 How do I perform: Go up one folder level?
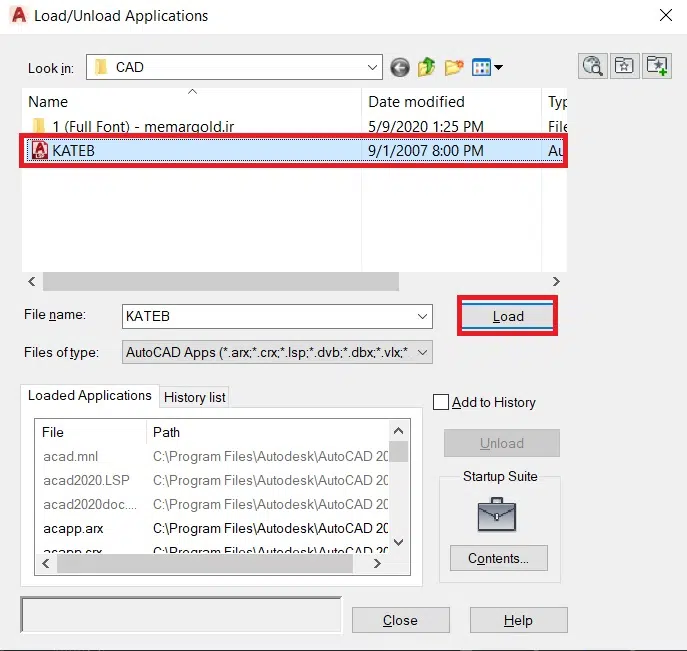427,67
